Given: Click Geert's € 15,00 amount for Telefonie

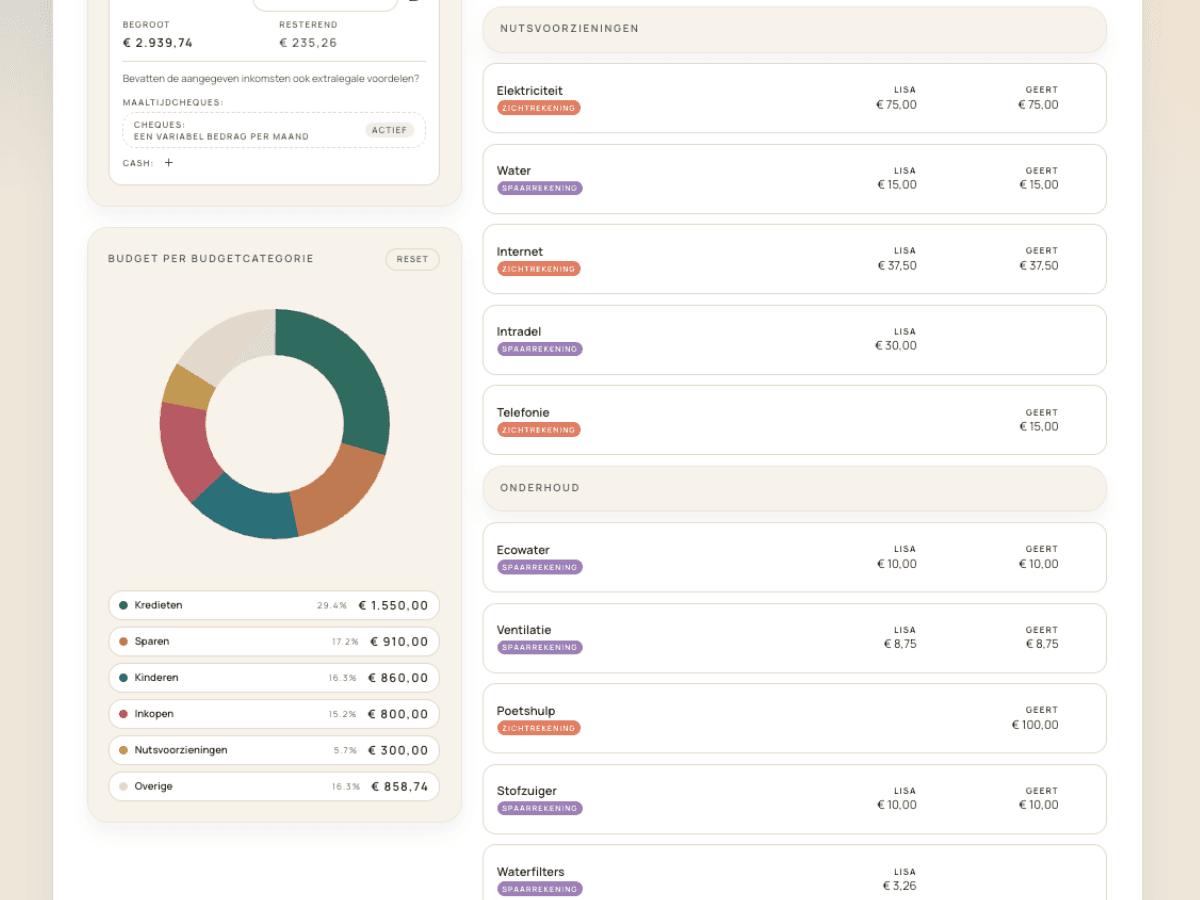Looking at the screenshot, I should point(1038,427).
